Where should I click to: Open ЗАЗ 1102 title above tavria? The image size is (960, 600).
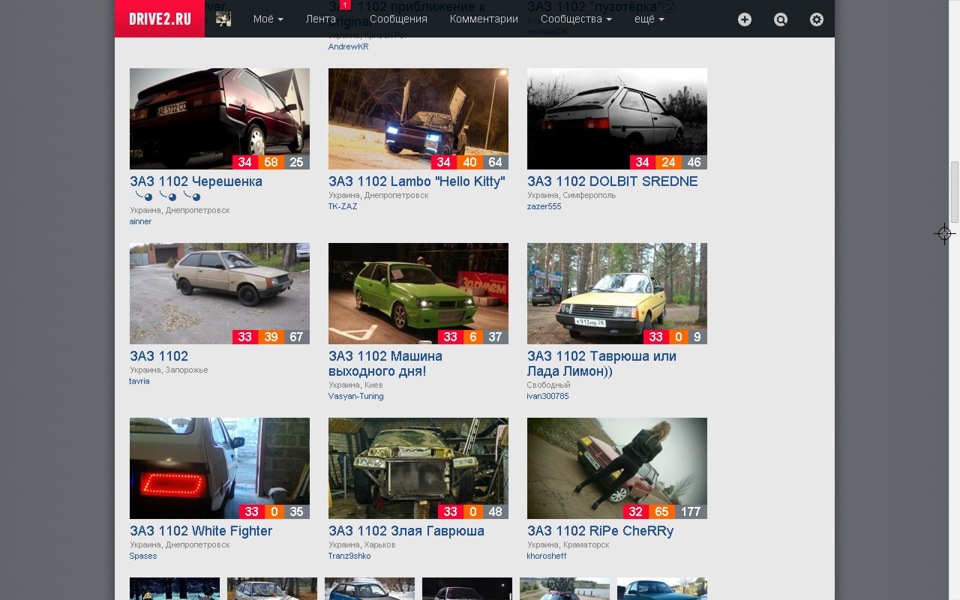(x=159, y=356)
